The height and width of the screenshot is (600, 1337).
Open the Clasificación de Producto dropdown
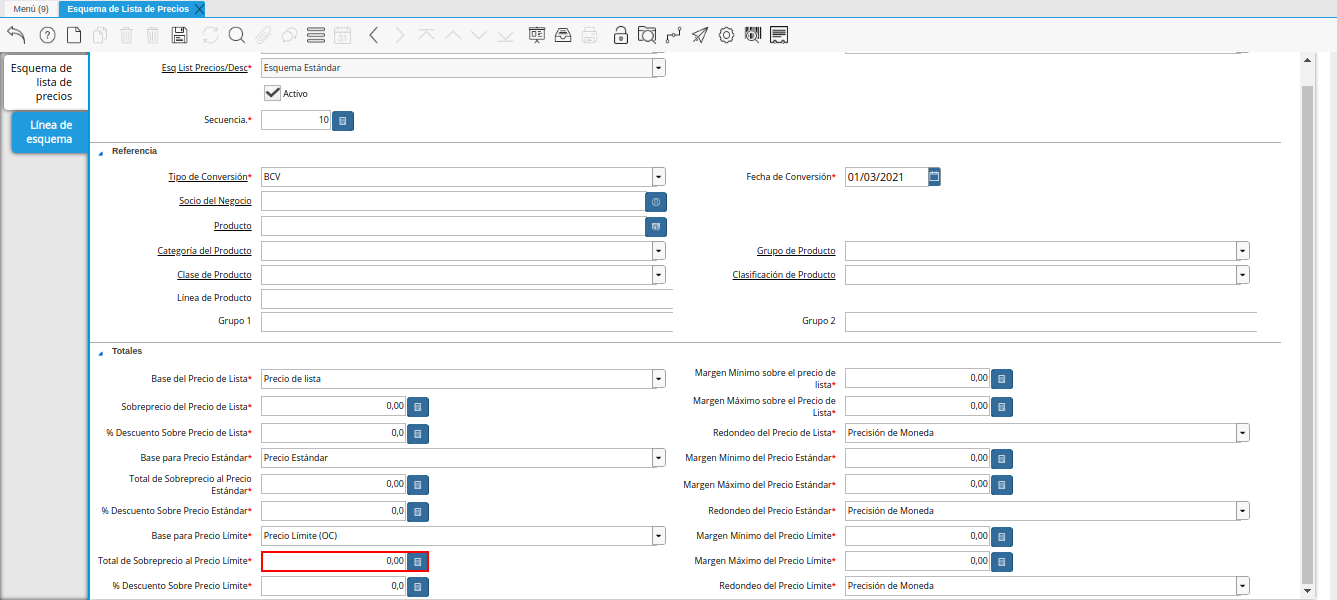[1243, 275]
